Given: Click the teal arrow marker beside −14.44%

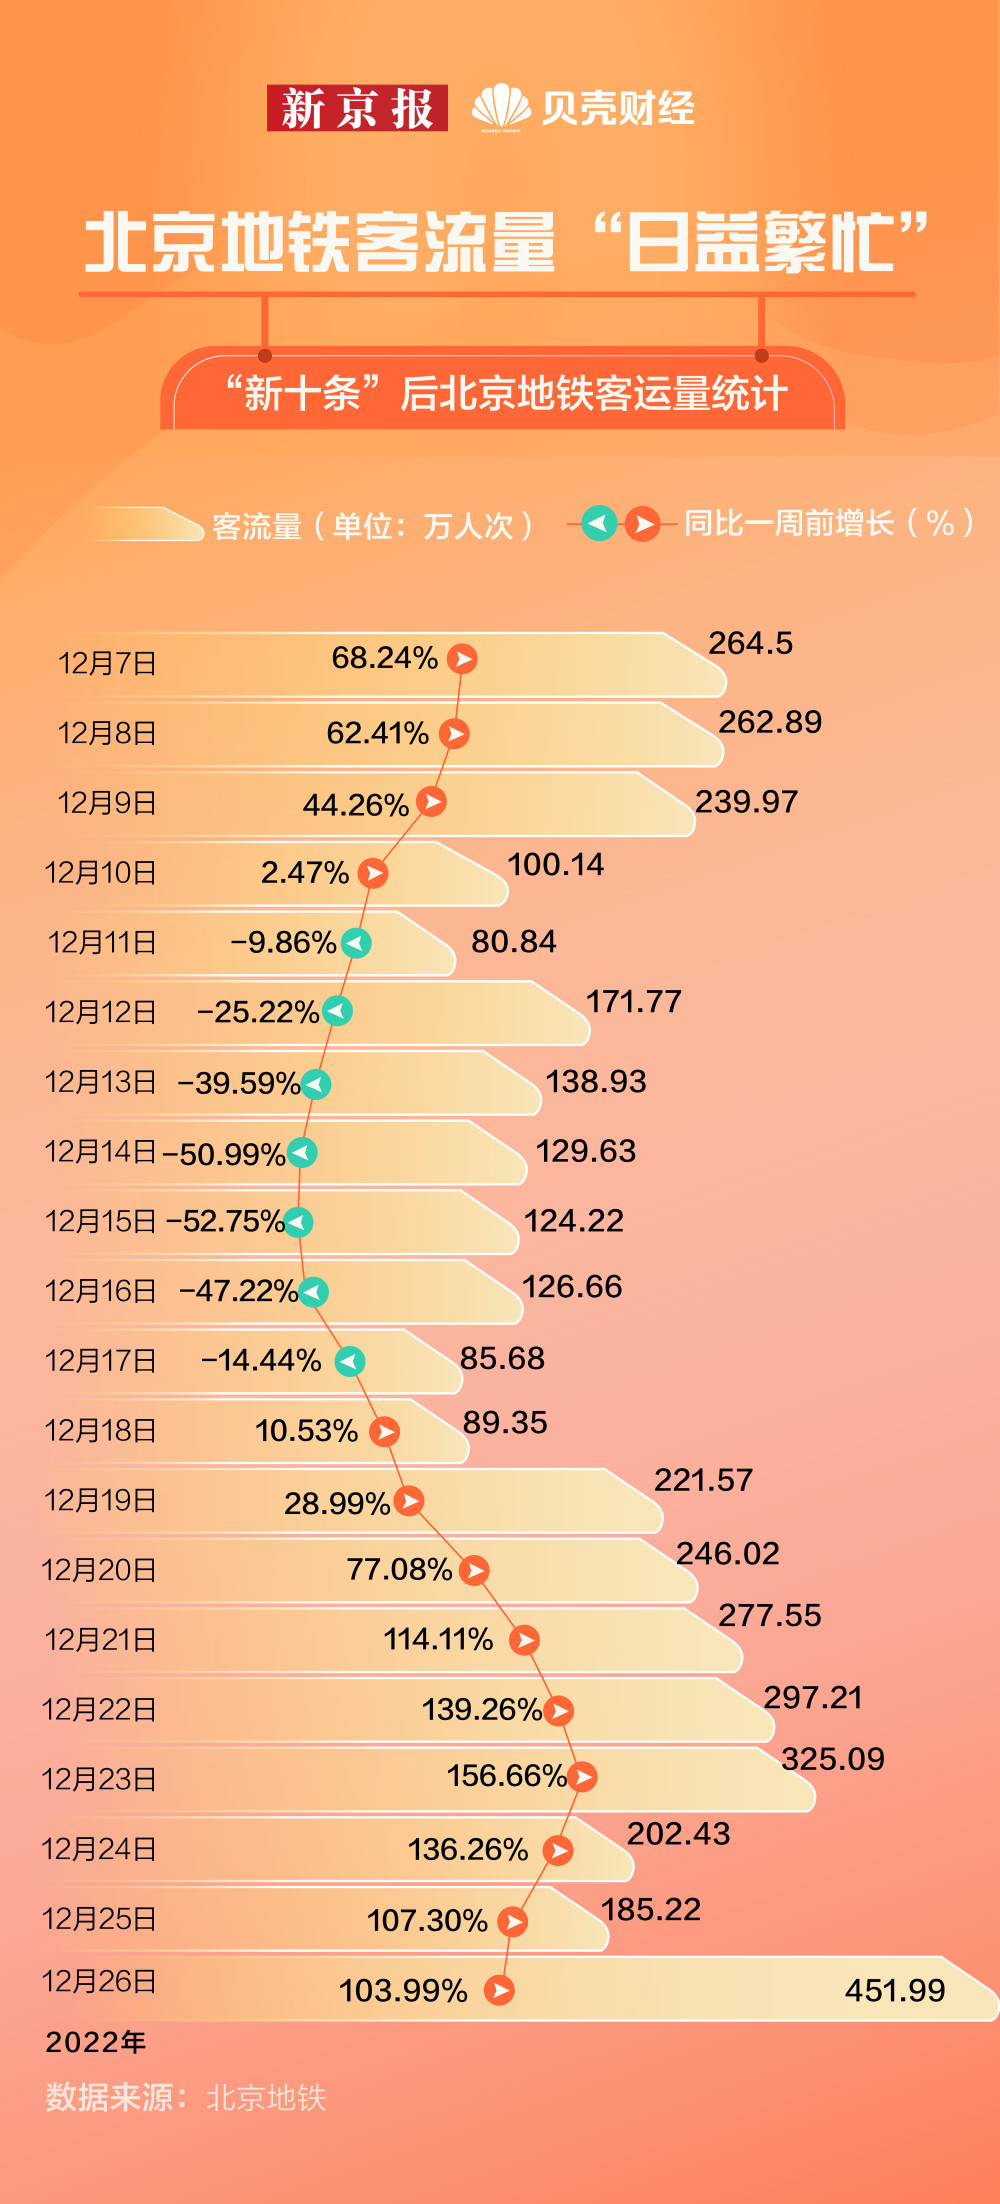Looking at the screenshot, I should pyautogui.click(x=349, y=1361).
